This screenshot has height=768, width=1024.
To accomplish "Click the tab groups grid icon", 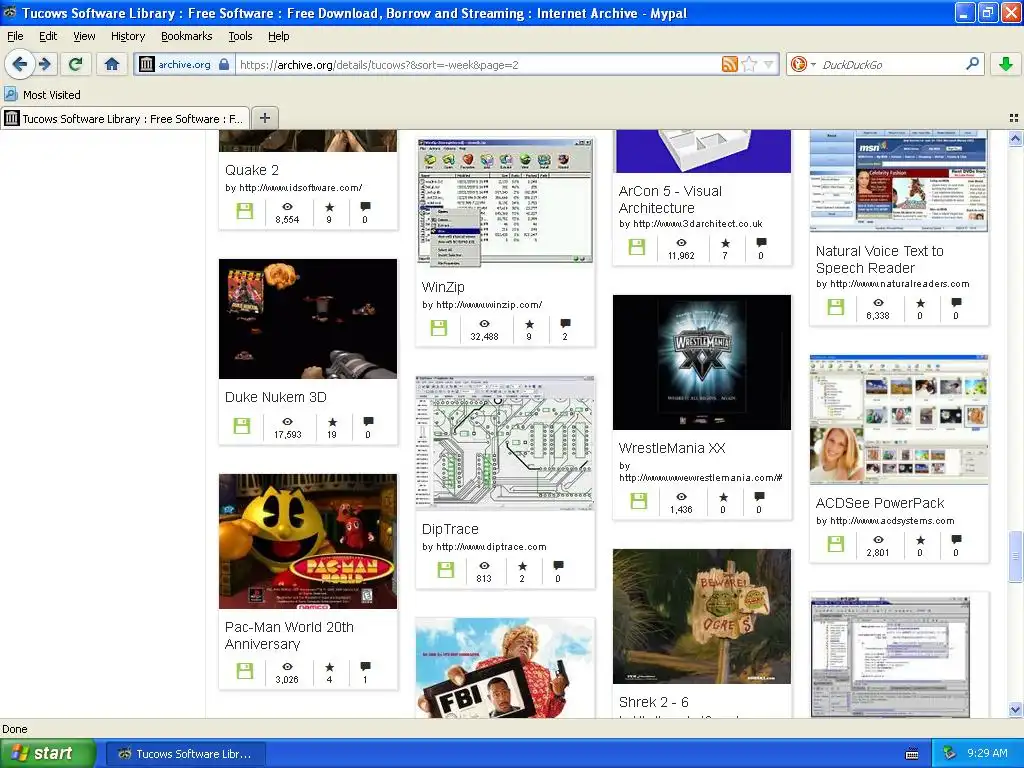I will (1014, 118).
